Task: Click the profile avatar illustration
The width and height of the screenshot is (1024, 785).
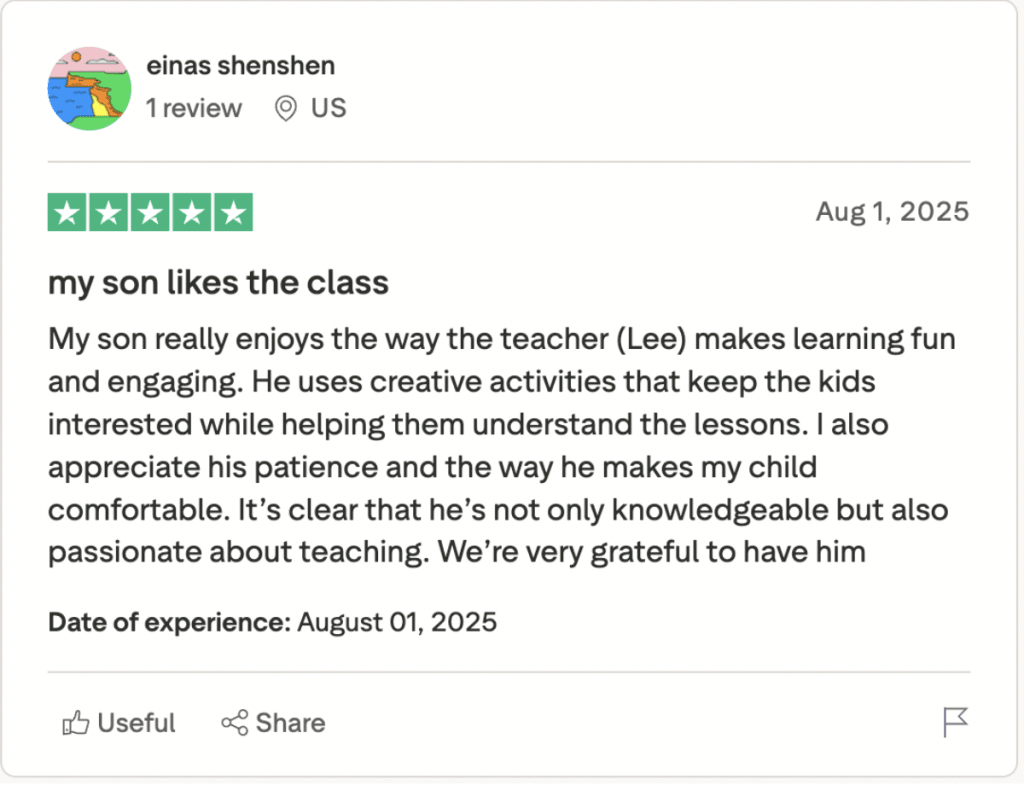Action: coord(89,89)
